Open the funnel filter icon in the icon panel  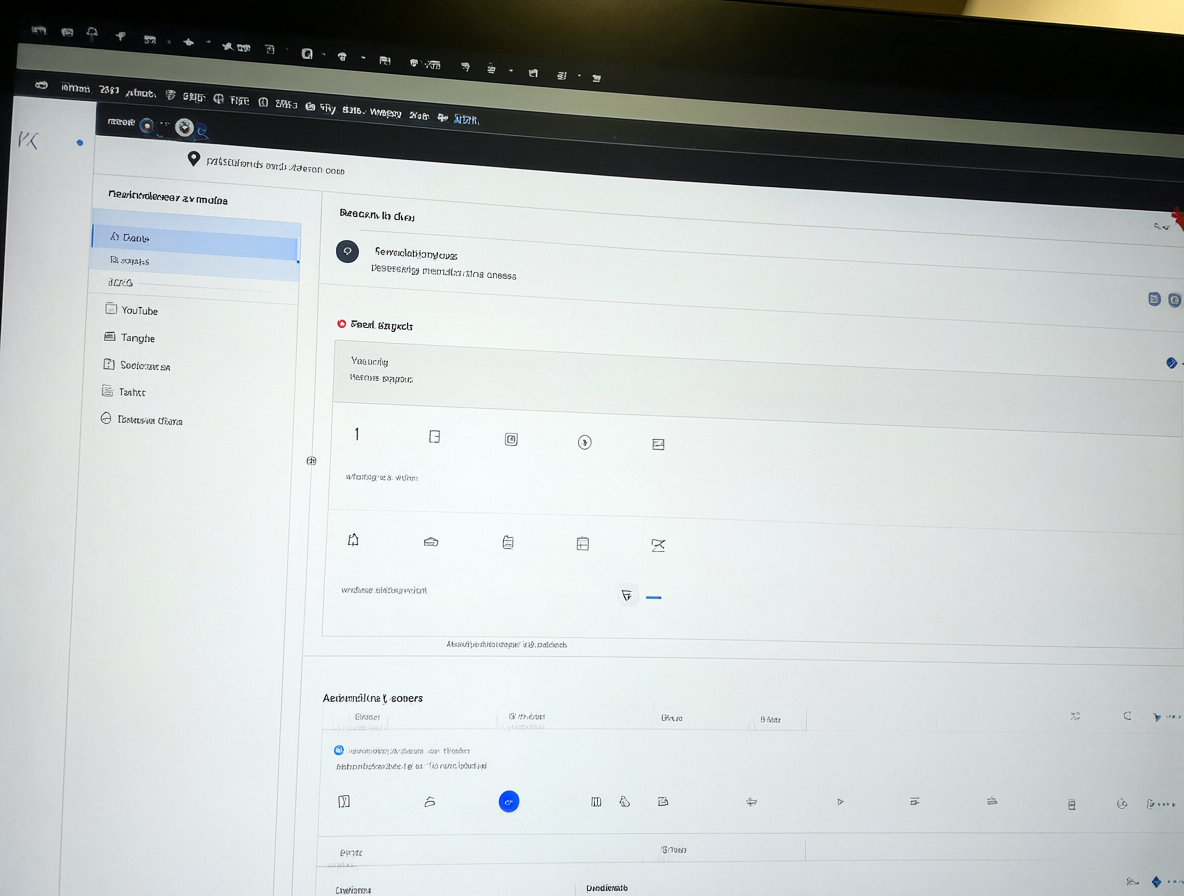[626, 596]
